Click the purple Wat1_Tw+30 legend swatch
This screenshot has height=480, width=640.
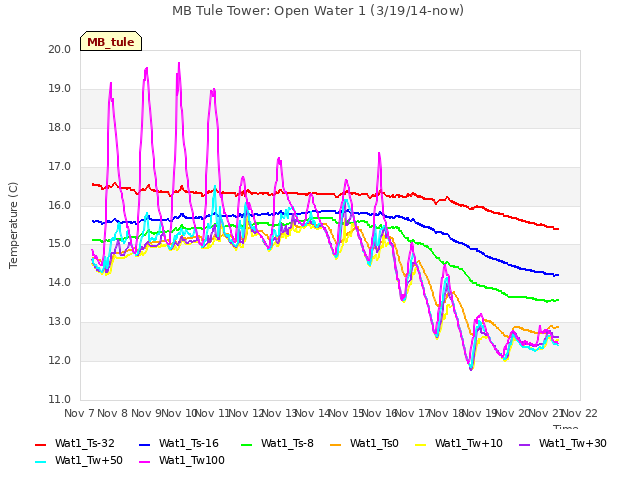coord(524,444)
